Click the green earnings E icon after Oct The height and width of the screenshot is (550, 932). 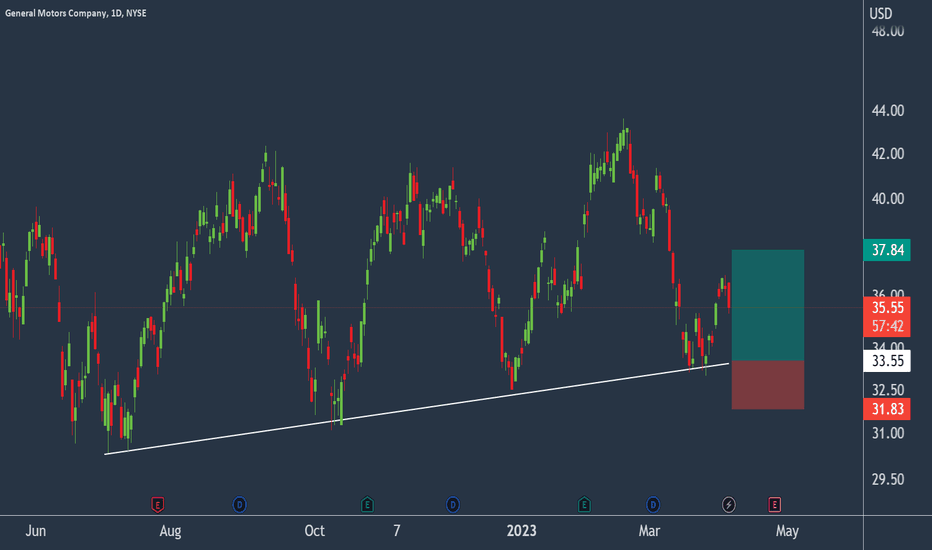(367, 505)
